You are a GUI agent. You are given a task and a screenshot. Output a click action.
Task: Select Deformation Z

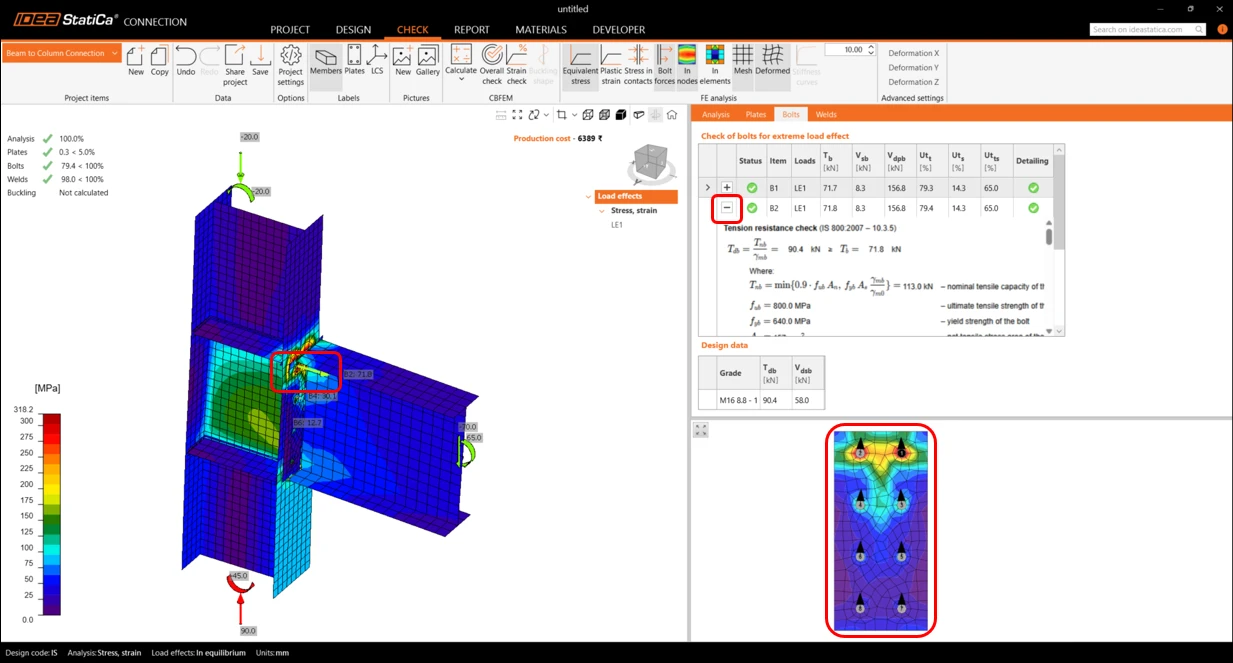tap(913, 82)
